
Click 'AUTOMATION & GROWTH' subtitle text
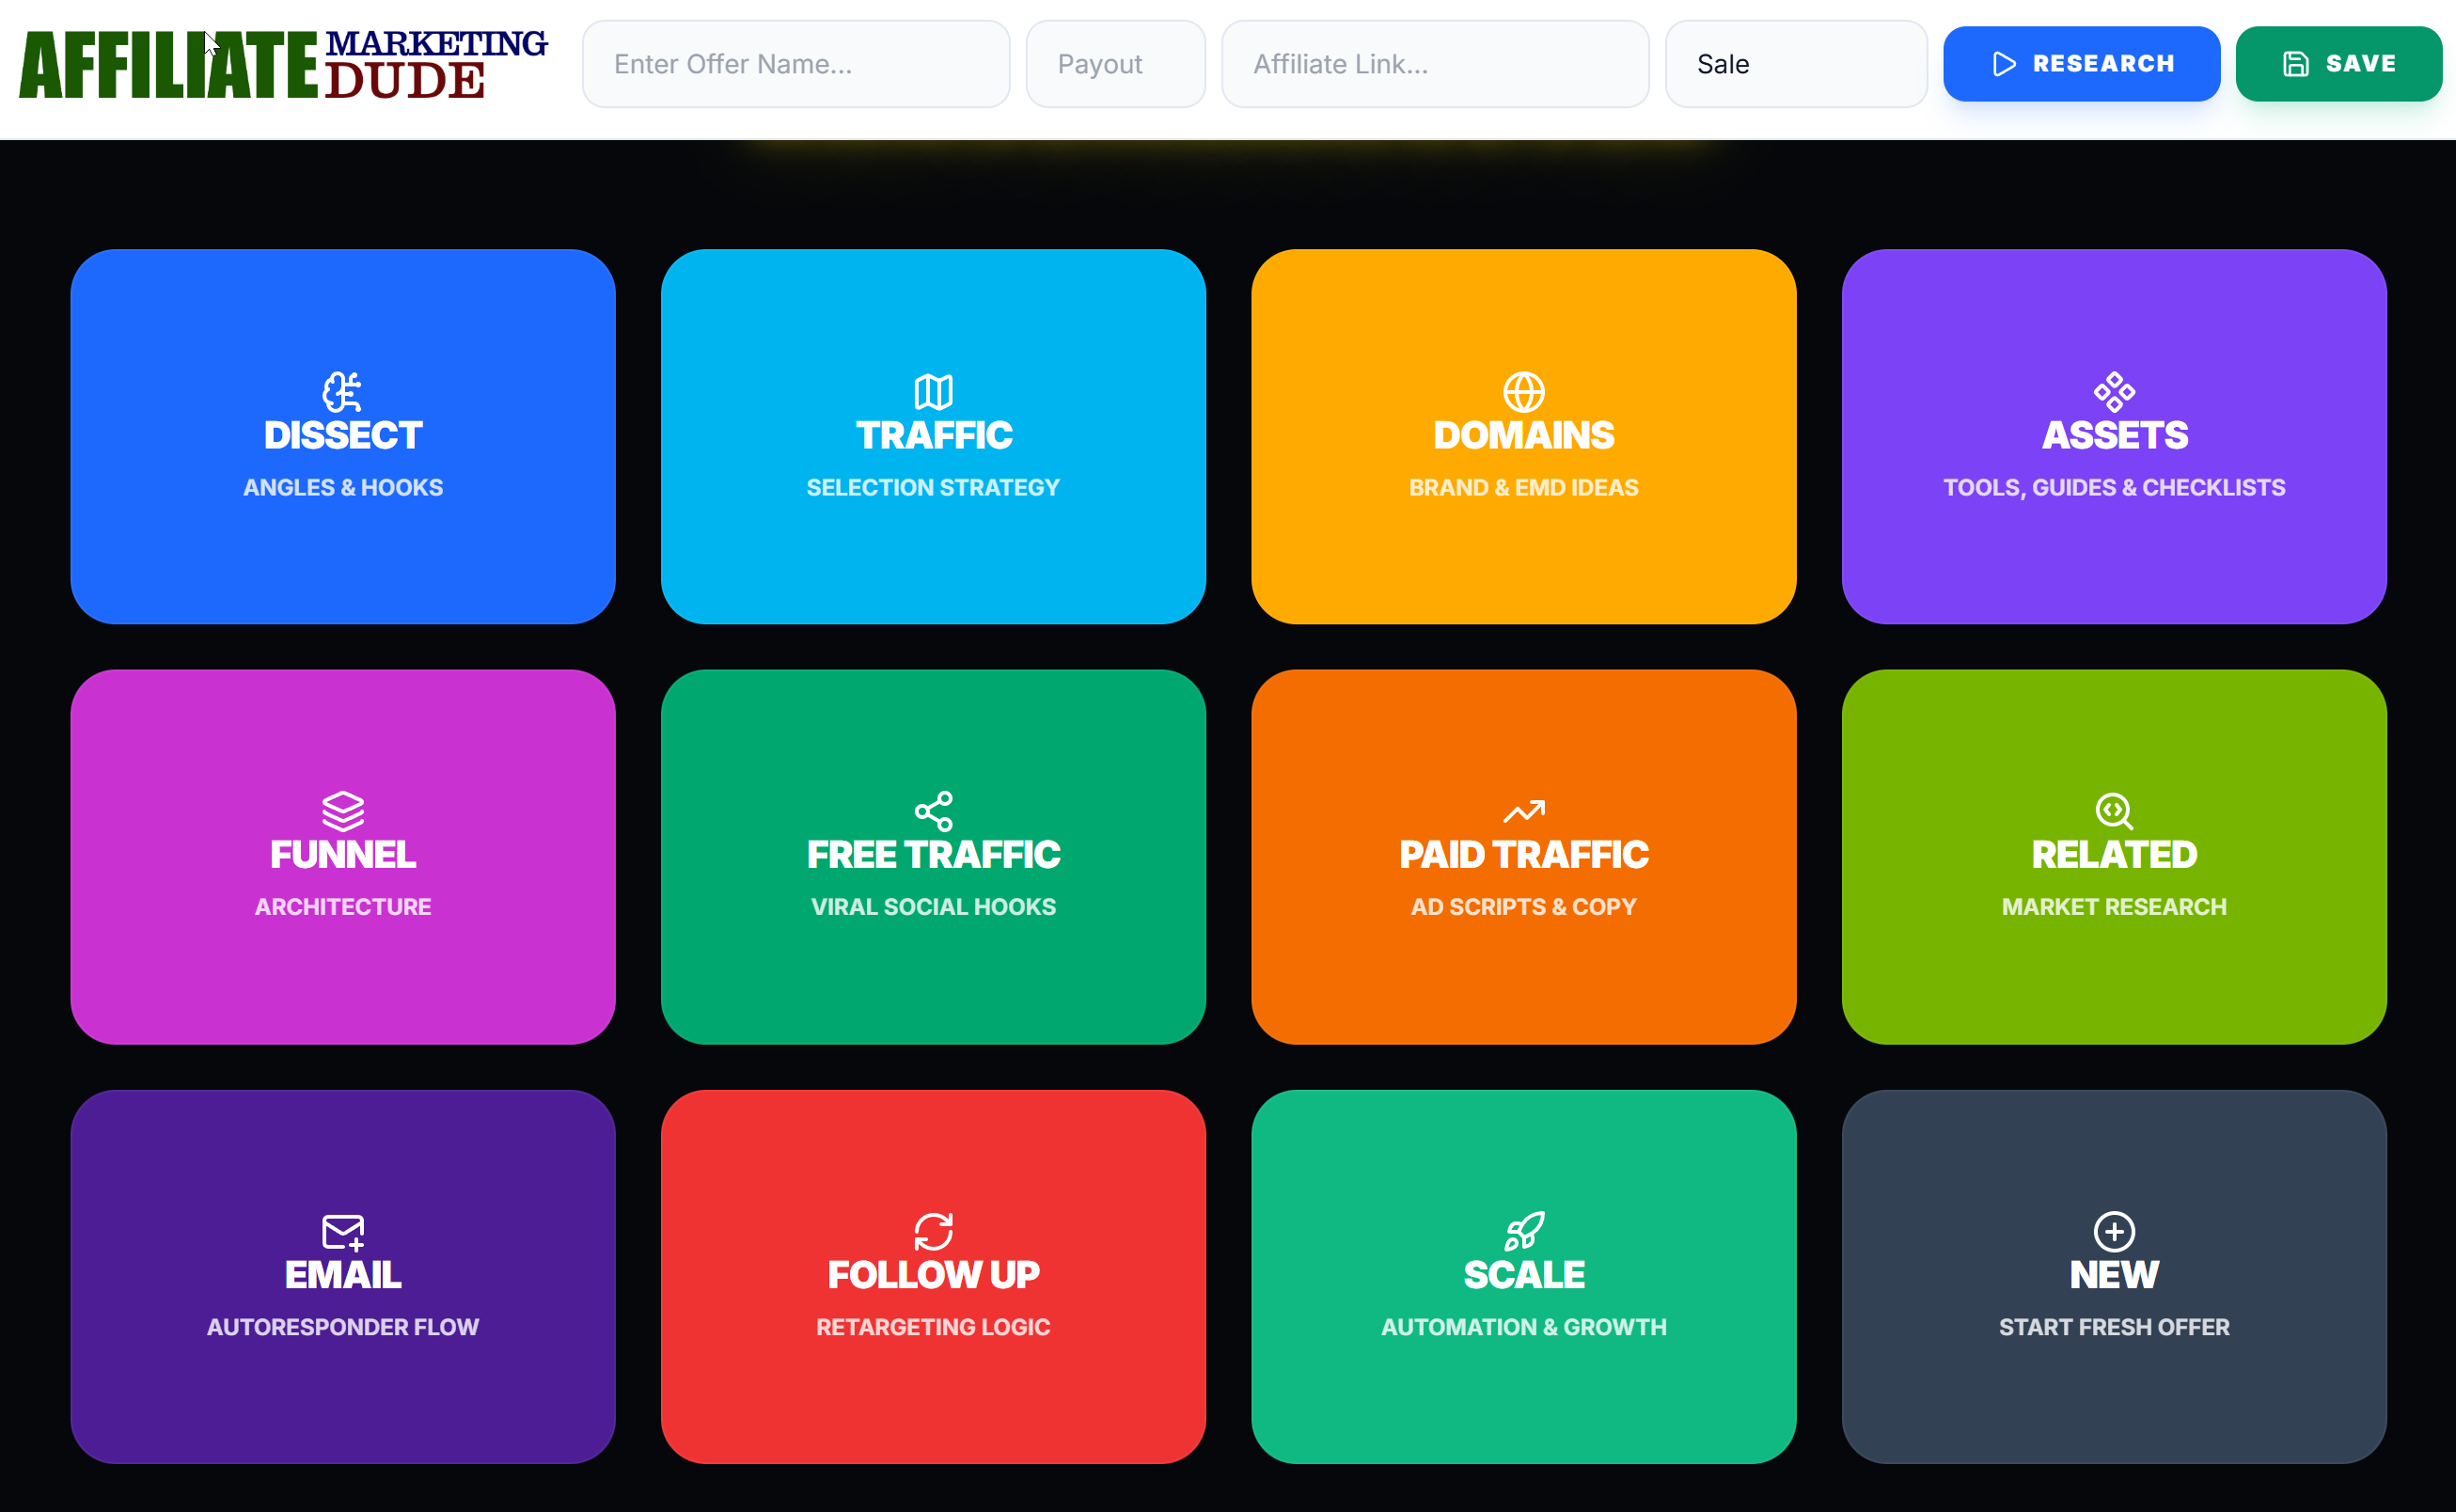tap(1523, 1326)
